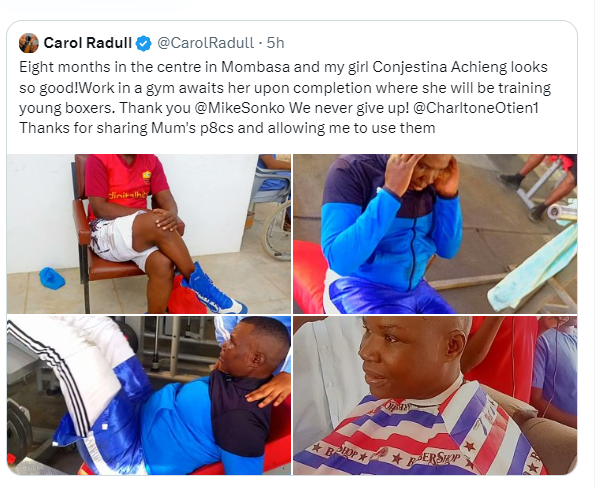
Task: Open the 5h timestamp link
Action: coord(275,43)
